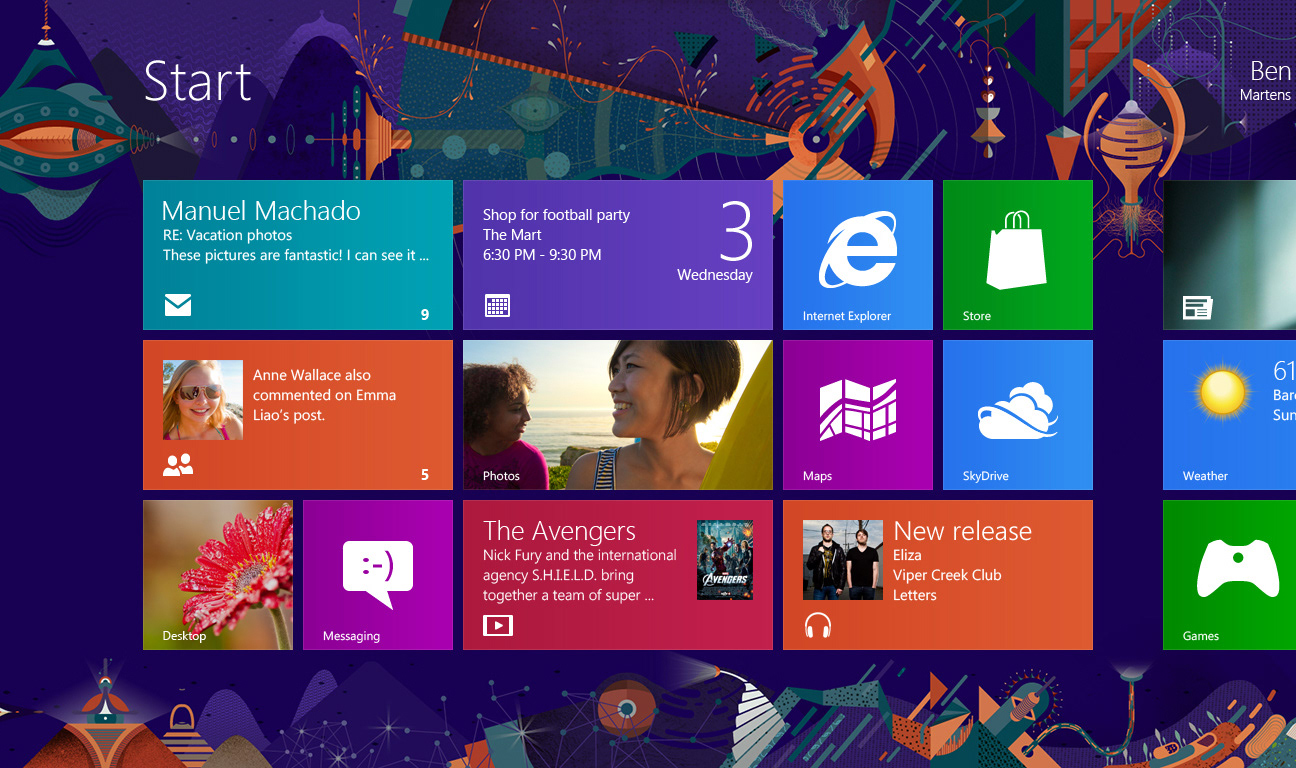The width and height of the screenshot is (1296, 768).
Task: Open Manuel Machado's email
Action: click(x=297, y=254)
